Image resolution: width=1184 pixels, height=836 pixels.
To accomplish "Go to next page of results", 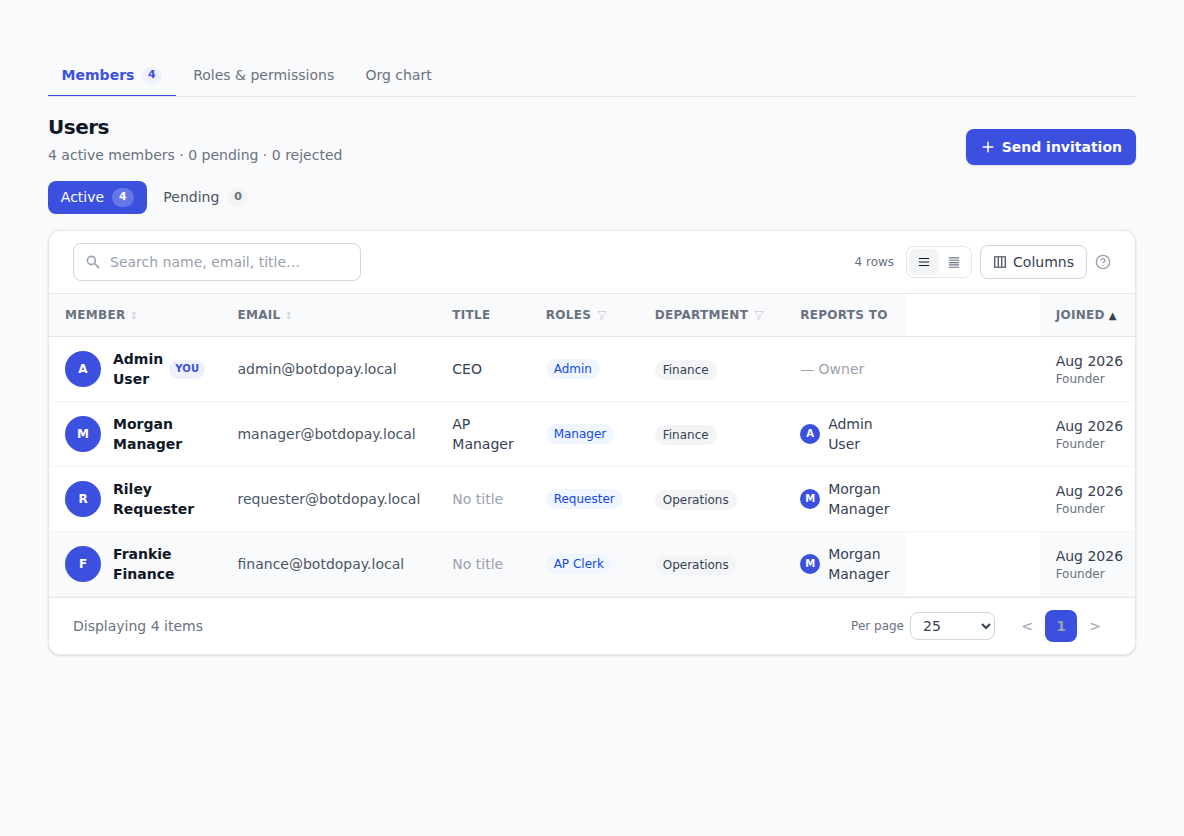I will (x=1095, y=626).
